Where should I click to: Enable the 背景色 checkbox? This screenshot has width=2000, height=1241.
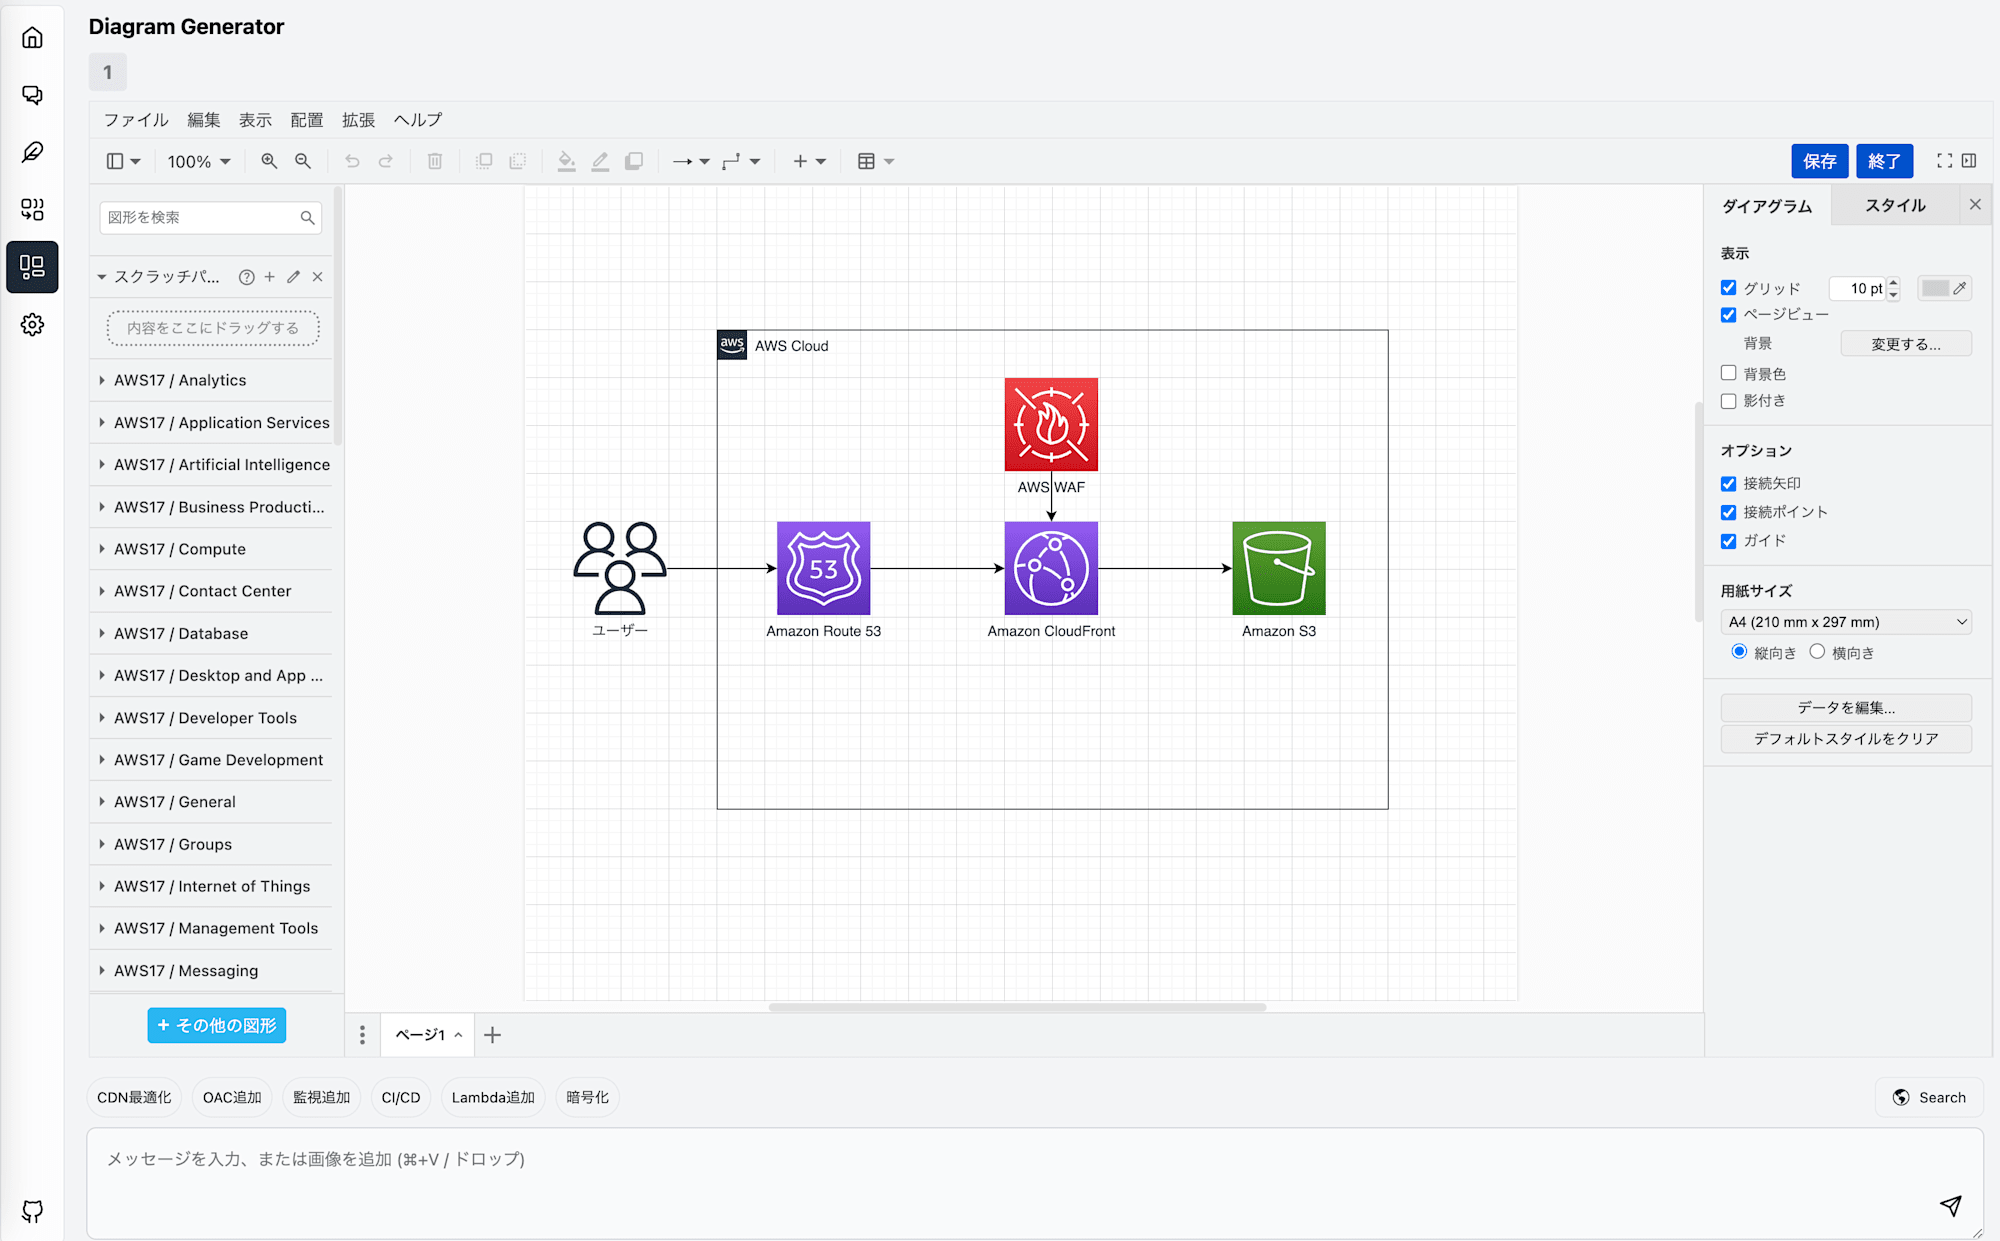[1728, 373]
